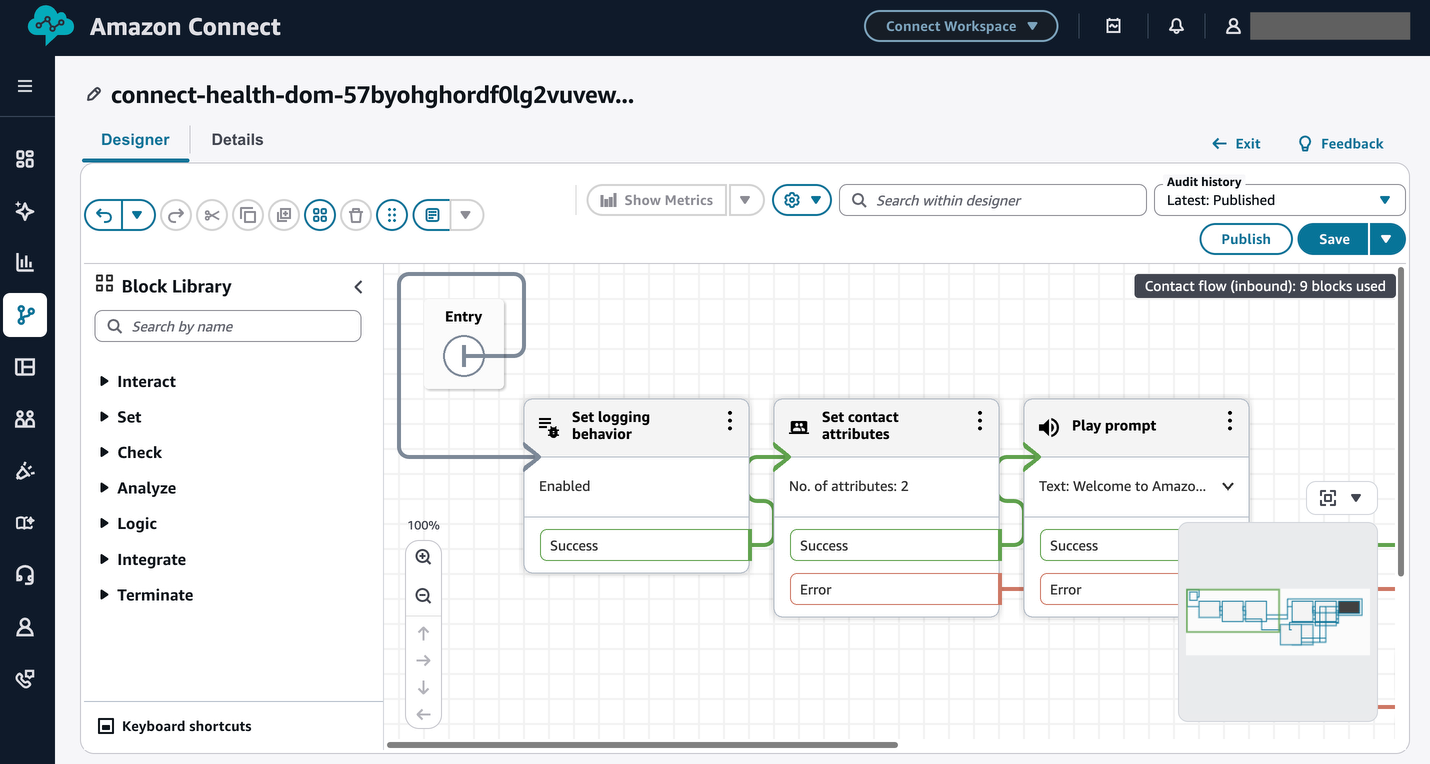The height and width of the screenshot is (764, 1430).
Task: Open the Audit history dropdown
Action: click(x=1280, y=200)
